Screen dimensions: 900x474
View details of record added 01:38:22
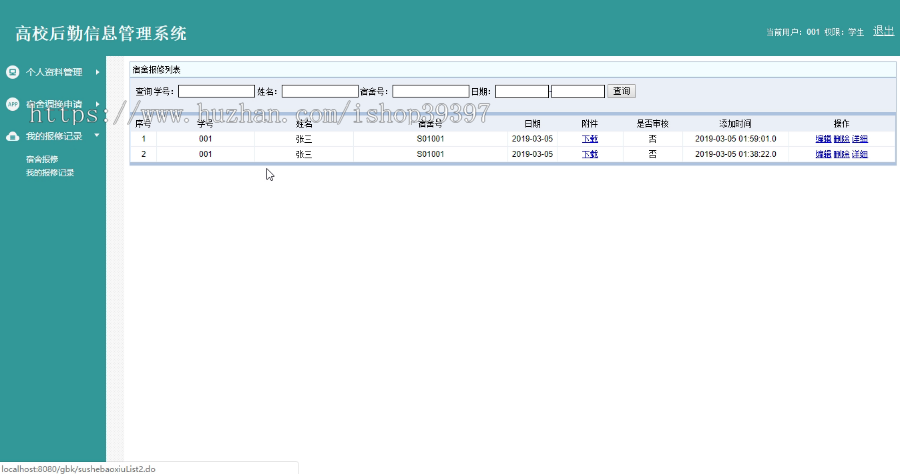pos(860,154)
